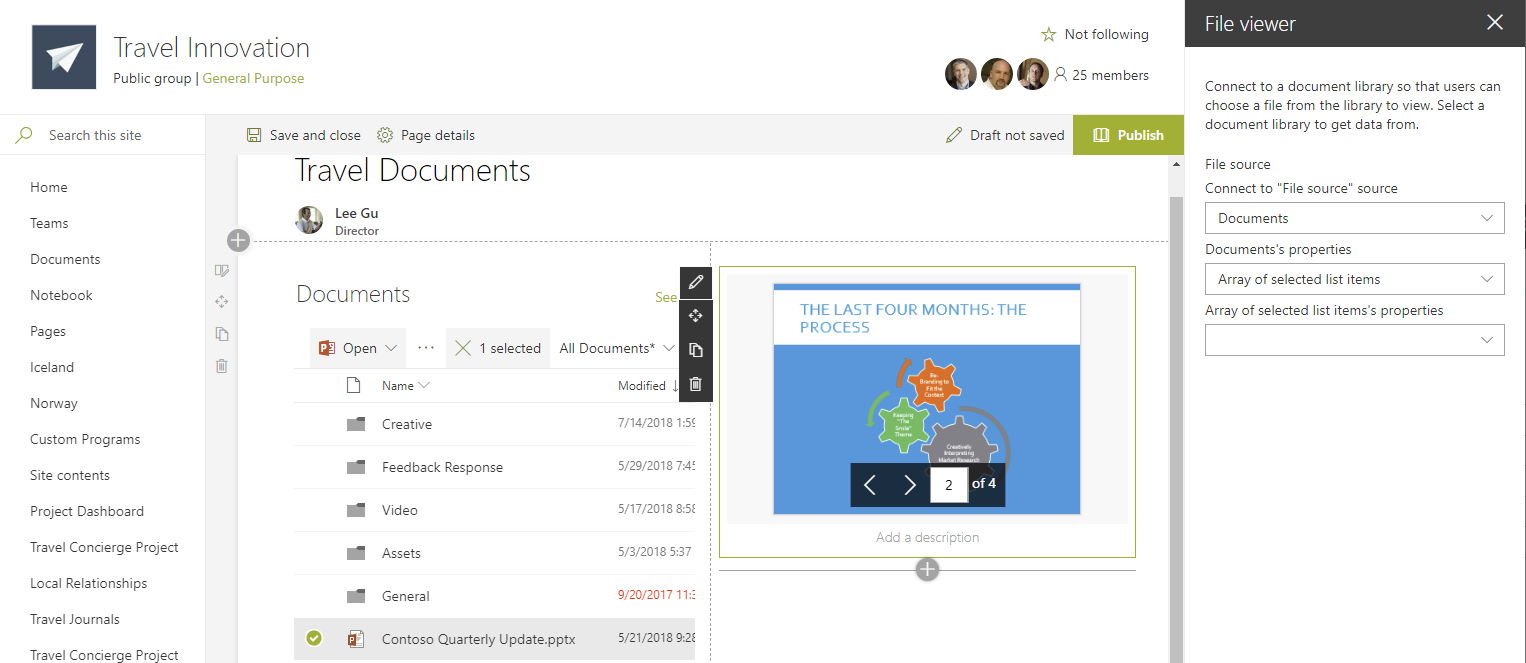The height and width of the screenshot is (663, 1526).
Task: Select the edit section icon on far left
Action: [221, 270]
